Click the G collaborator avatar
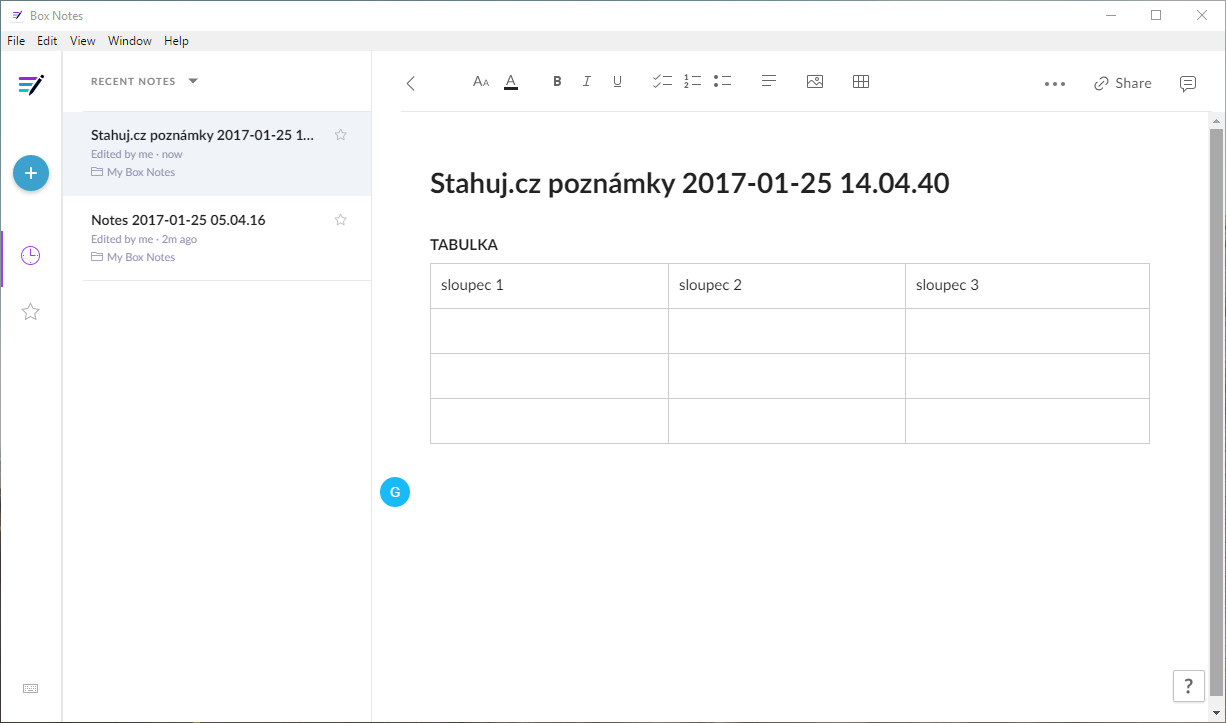 point(395,492)
